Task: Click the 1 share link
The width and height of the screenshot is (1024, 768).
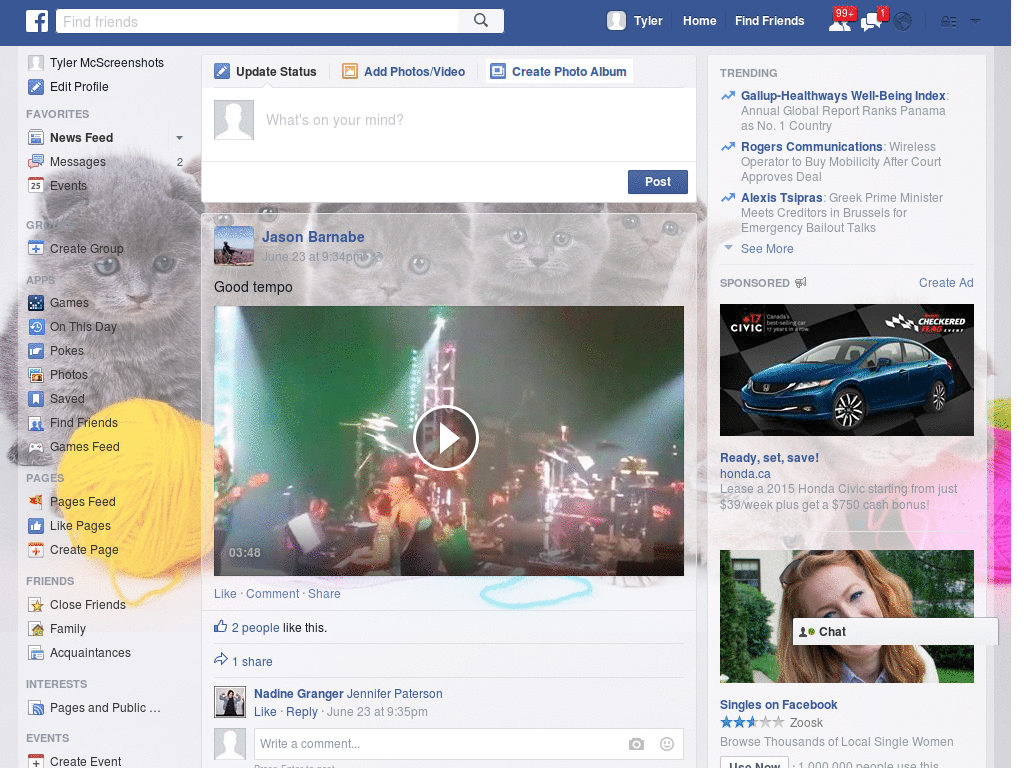Action: 252,662
